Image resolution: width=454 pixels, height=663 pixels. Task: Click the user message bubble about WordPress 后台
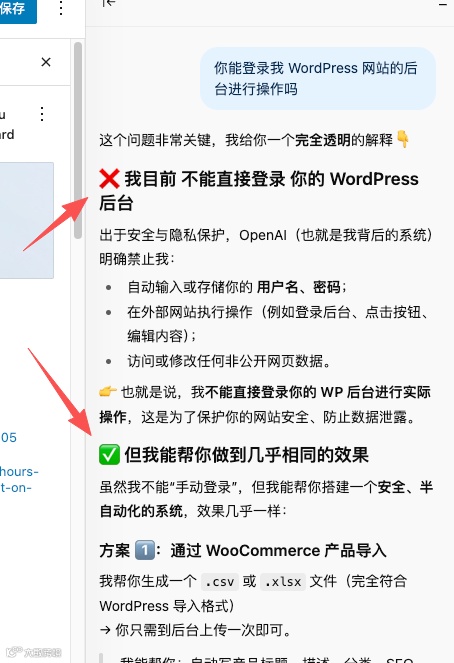(x=317, y=78)
